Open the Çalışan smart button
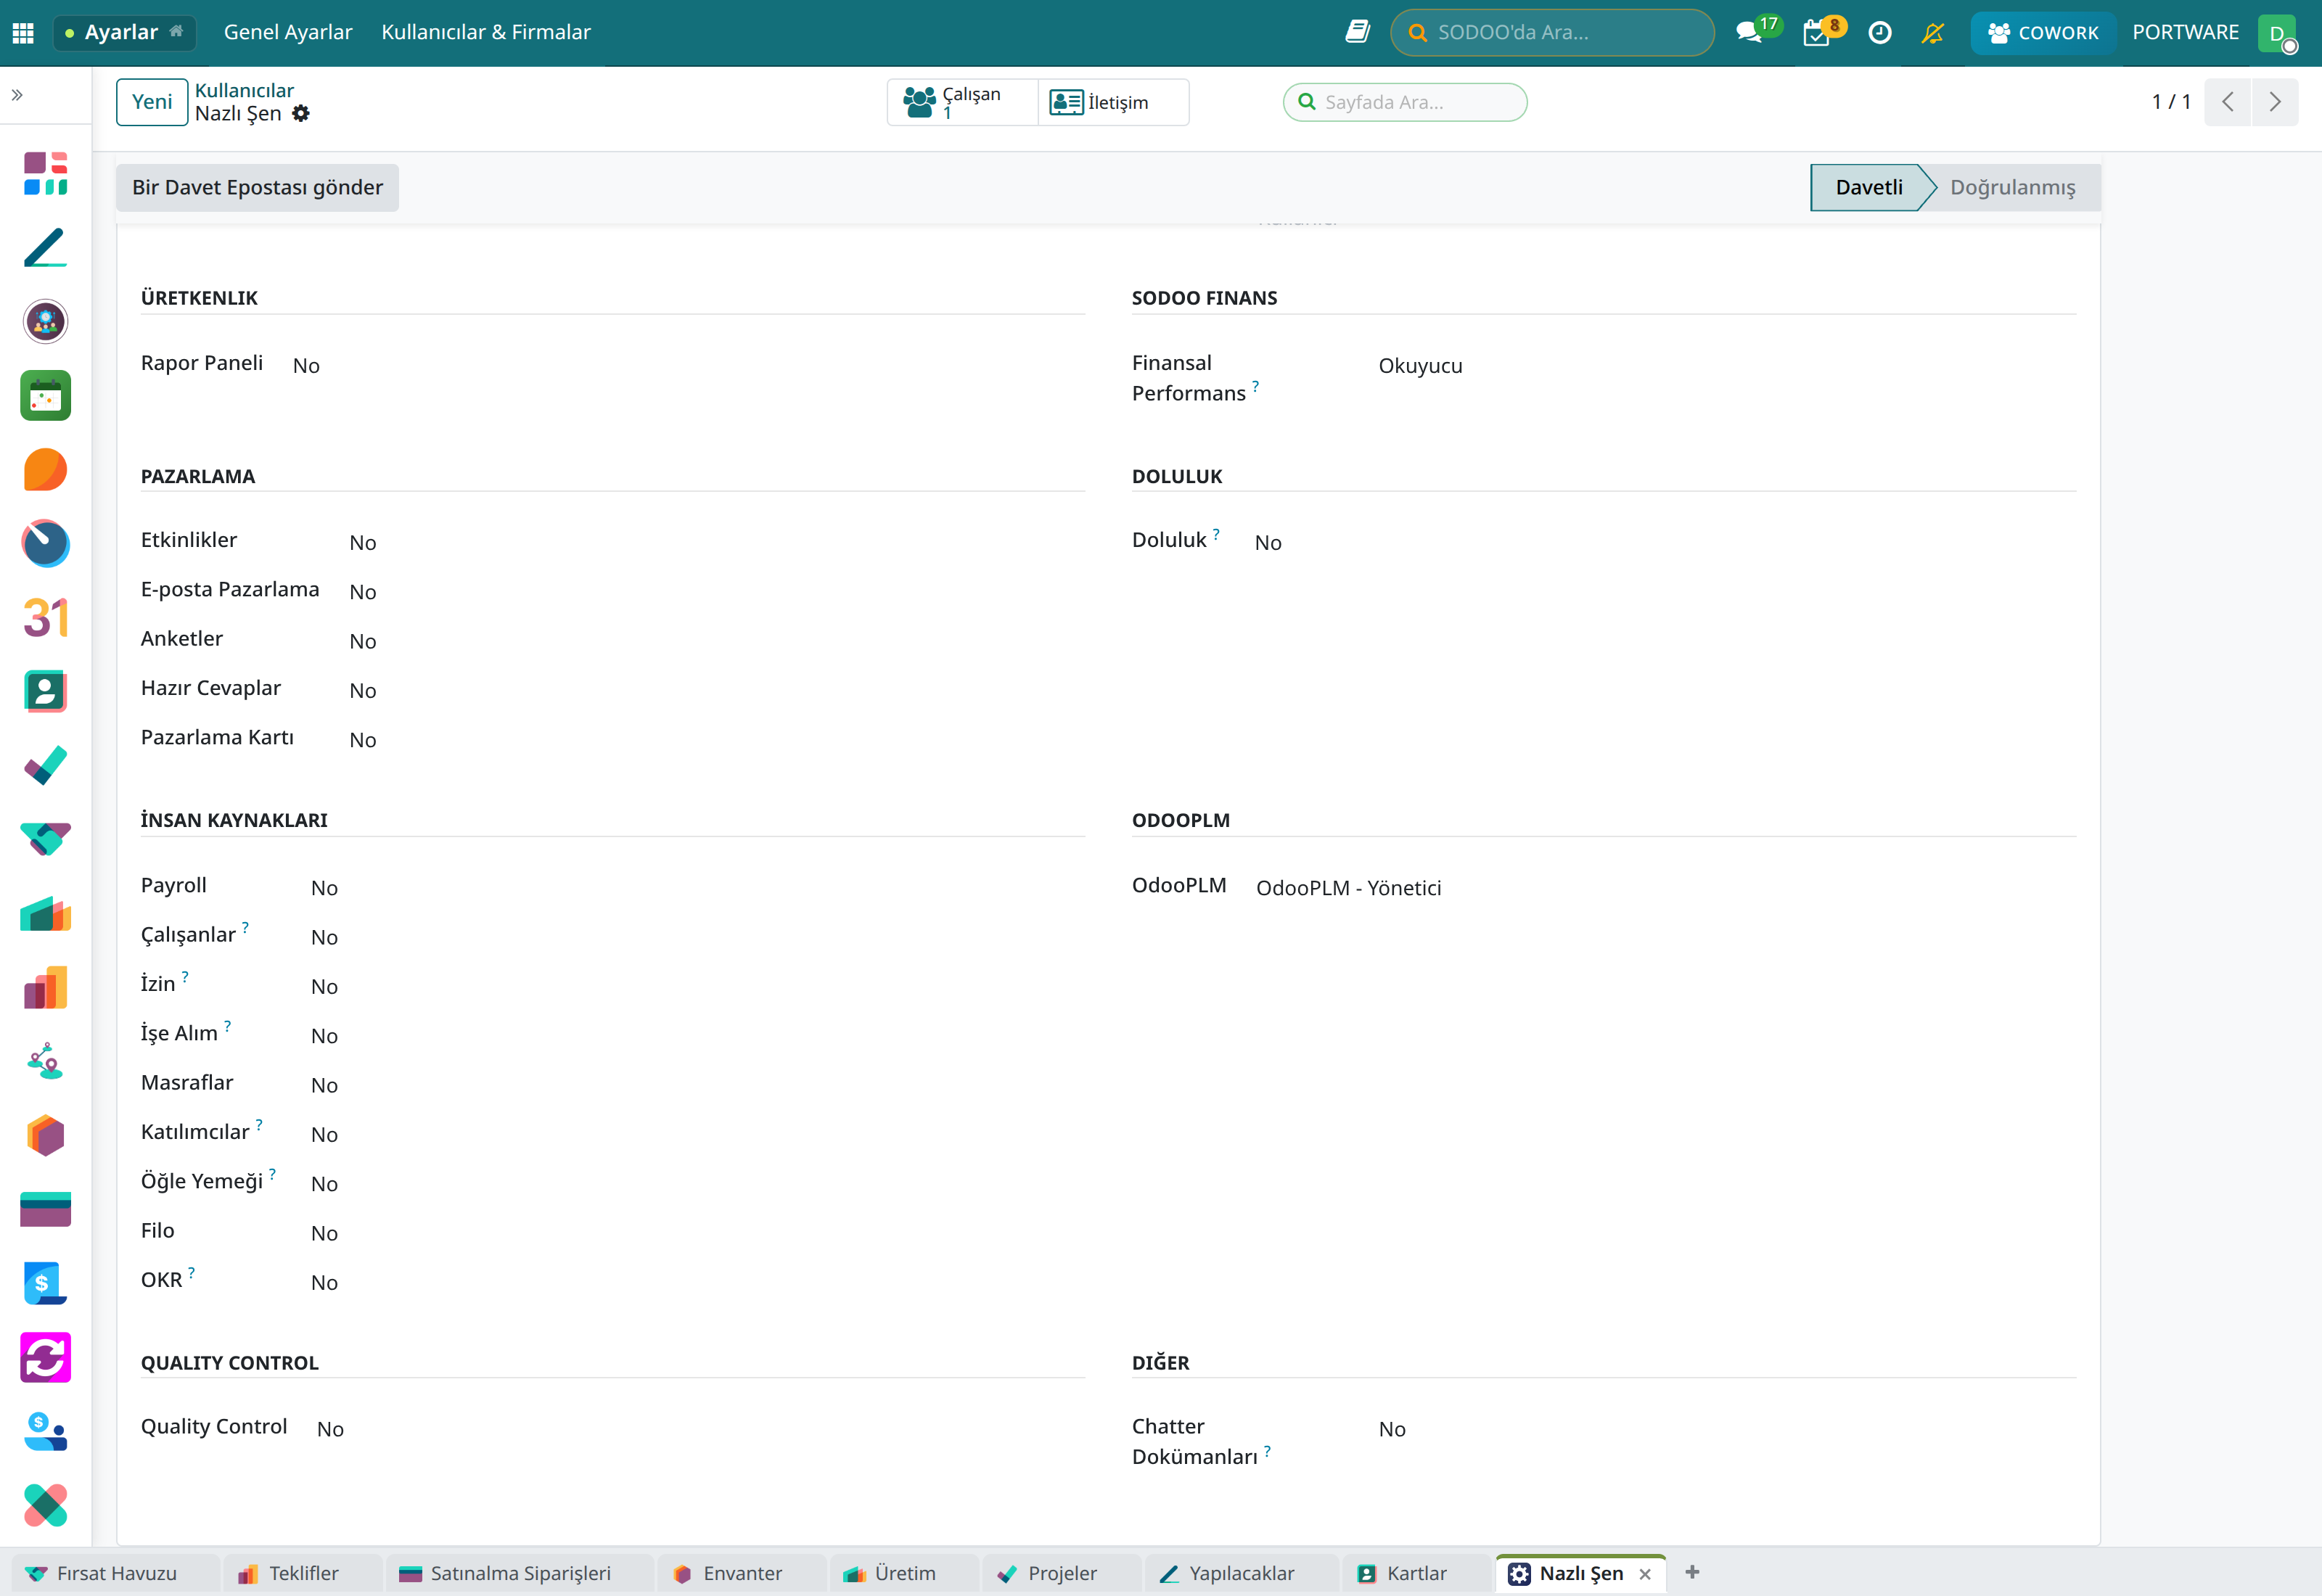Viewport: 2322px width, 1596px height. pyautogui.click(x=962, y=102)
